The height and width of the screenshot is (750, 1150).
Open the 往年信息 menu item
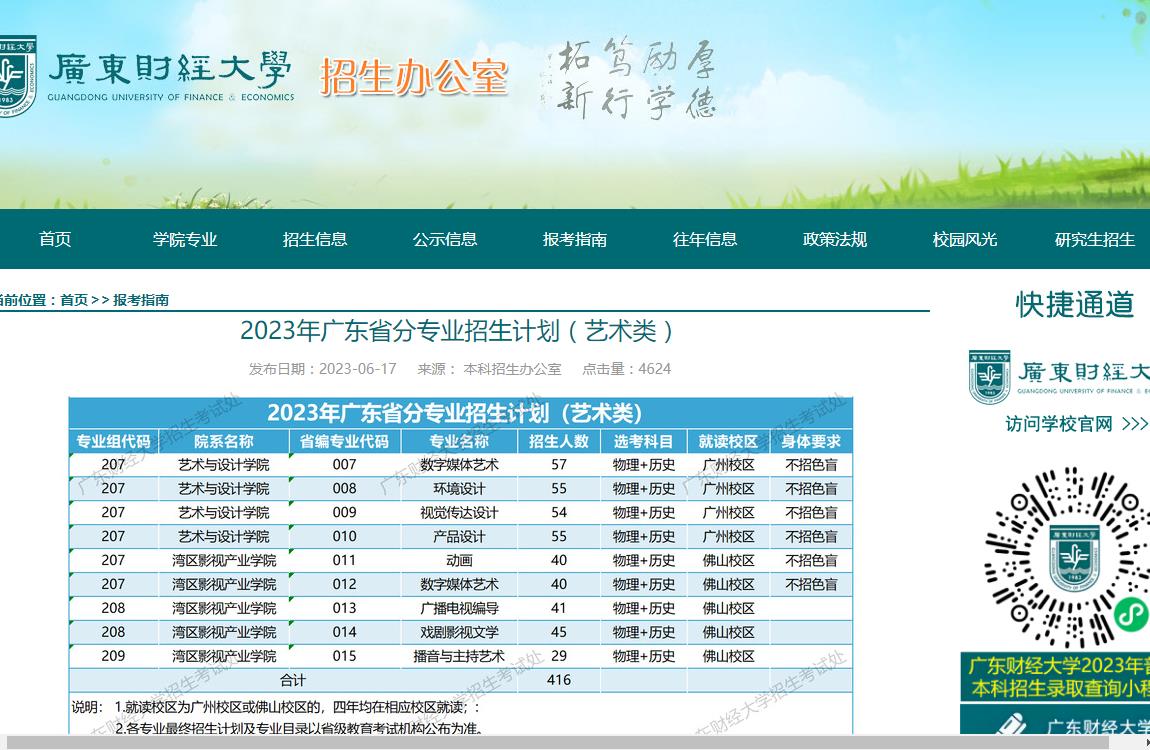click(705, 239)
